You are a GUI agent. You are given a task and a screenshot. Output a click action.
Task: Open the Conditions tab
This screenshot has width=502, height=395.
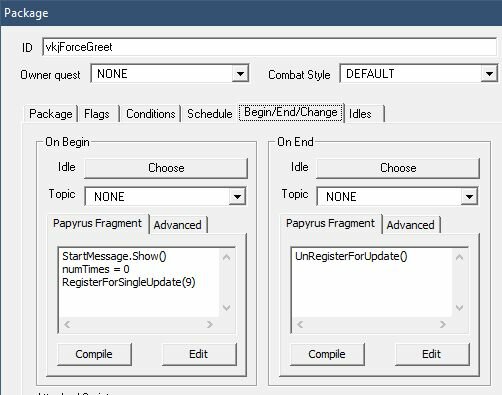[151, 114]
